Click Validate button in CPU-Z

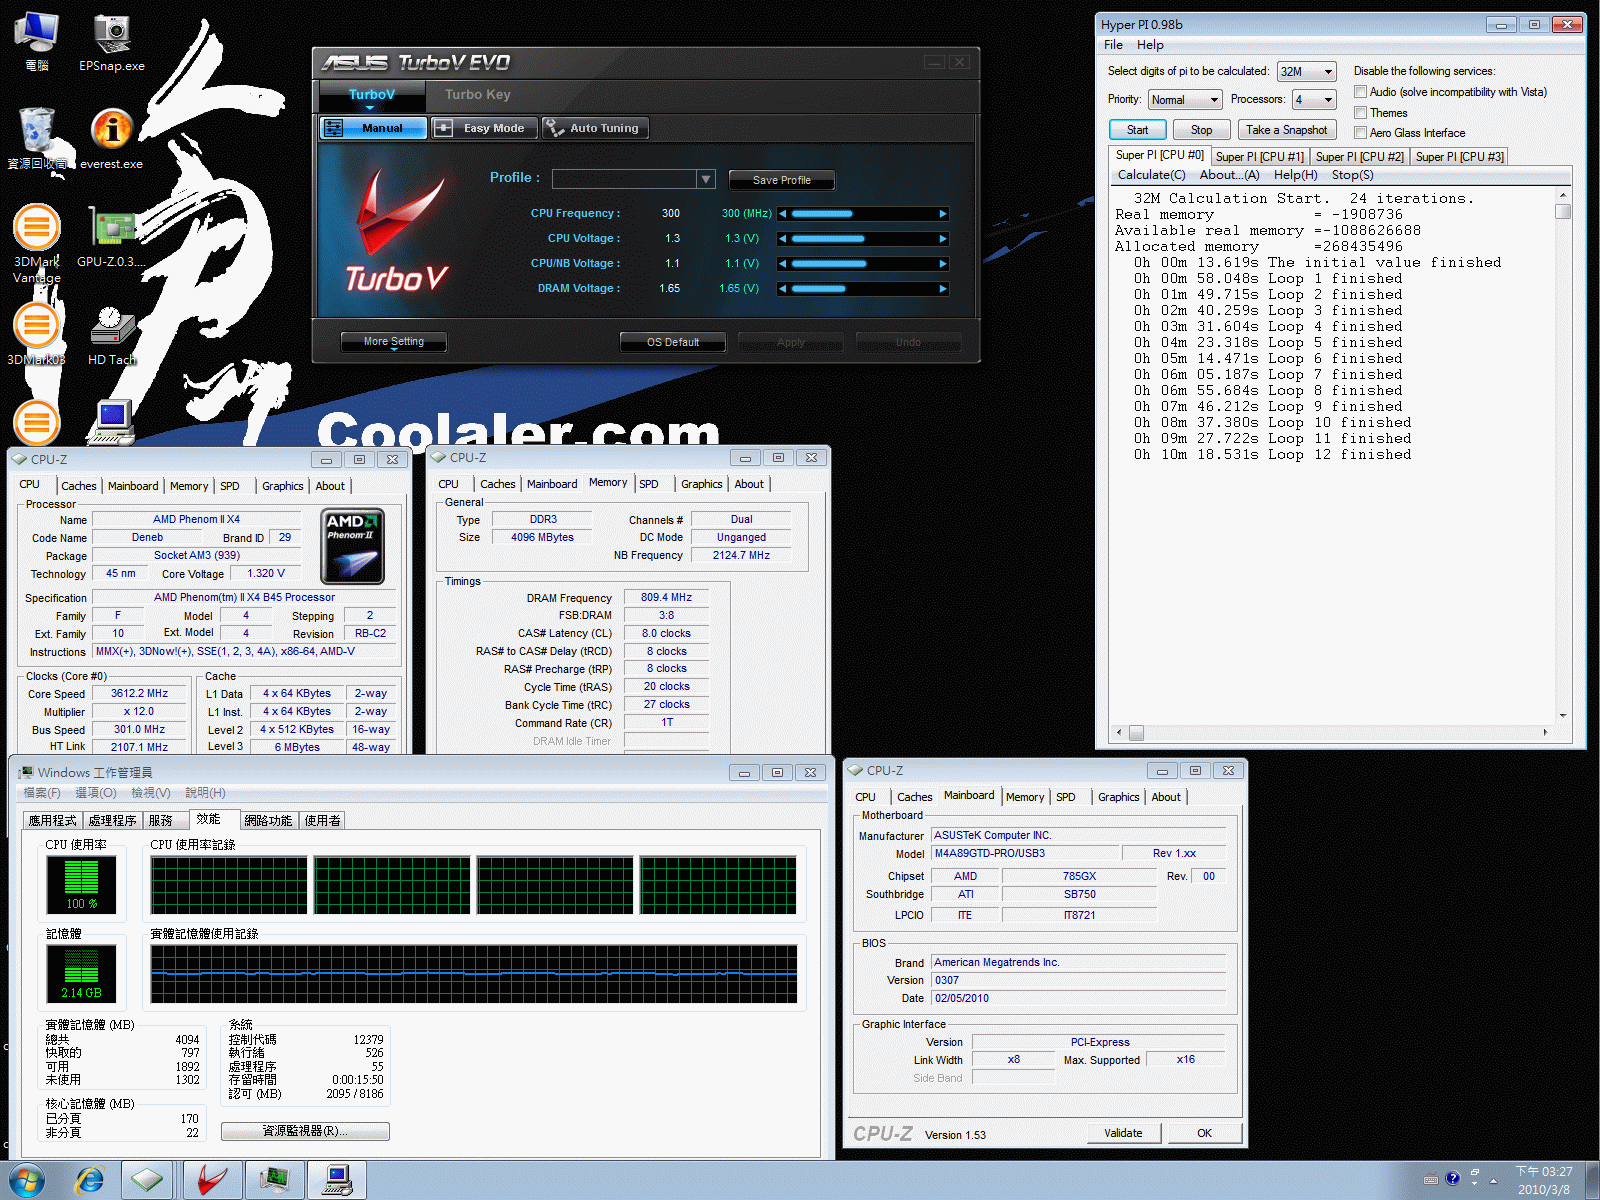pos(1123,1133)
